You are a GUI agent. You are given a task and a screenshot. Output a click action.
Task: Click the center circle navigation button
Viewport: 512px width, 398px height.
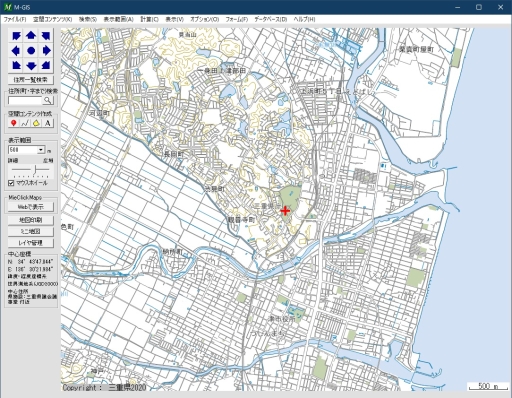point(31,50)
